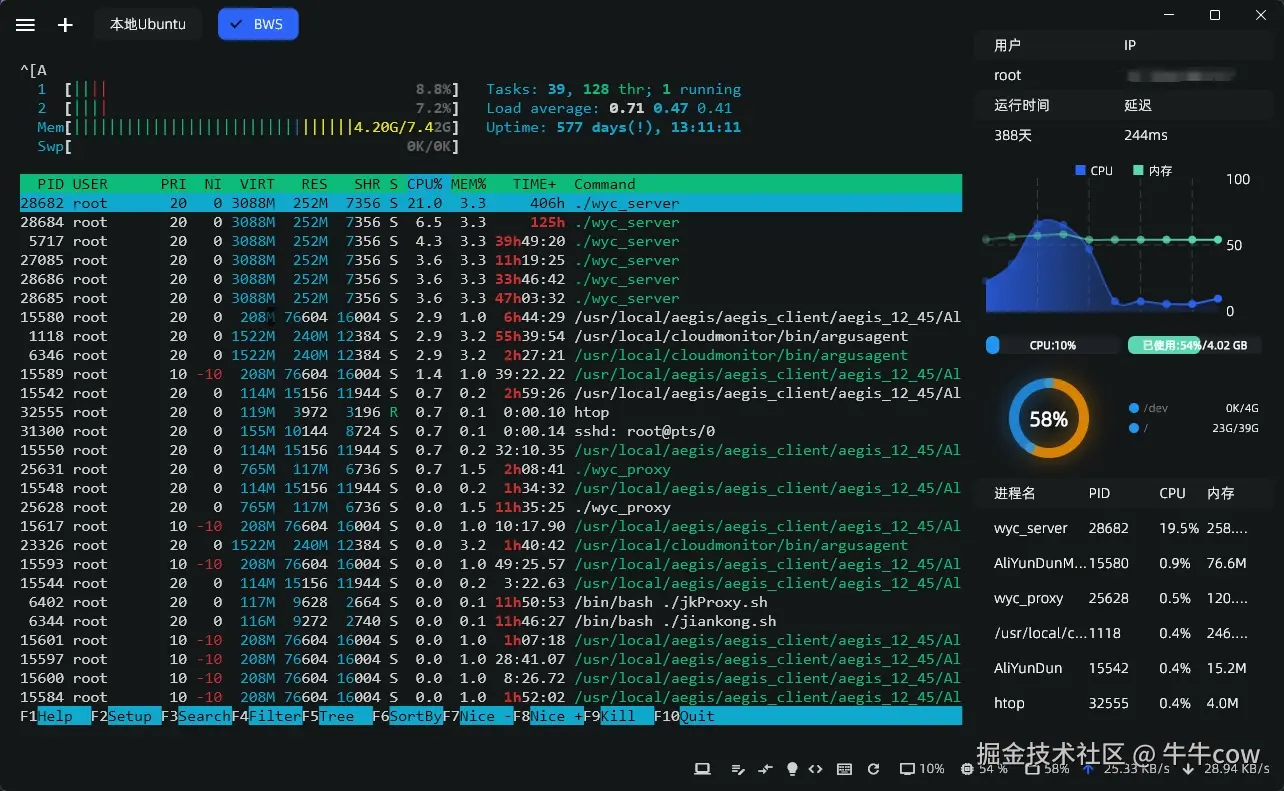Screen dimensions: 1284x791
Task: Click the 388天 uptime value
Action: pos(1013,135)
